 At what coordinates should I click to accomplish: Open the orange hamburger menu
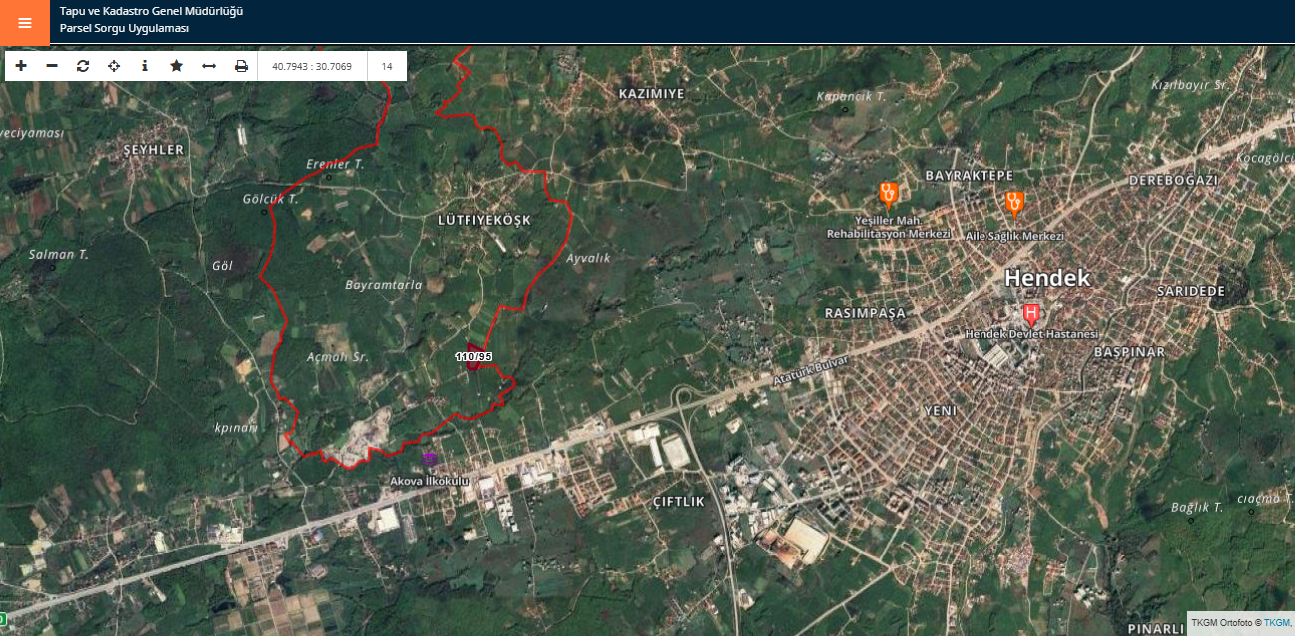pyautogui.click(x=25, y=23)
